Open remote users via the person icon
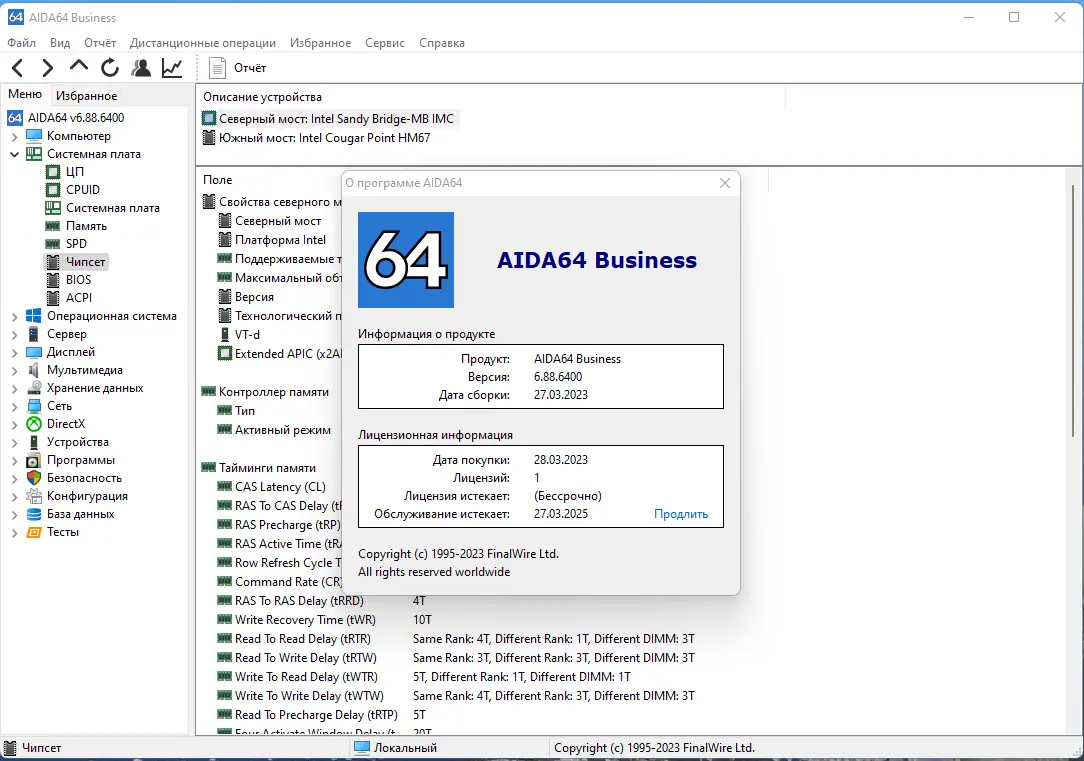Viewport: 1084px width, 761px height. 141,68
